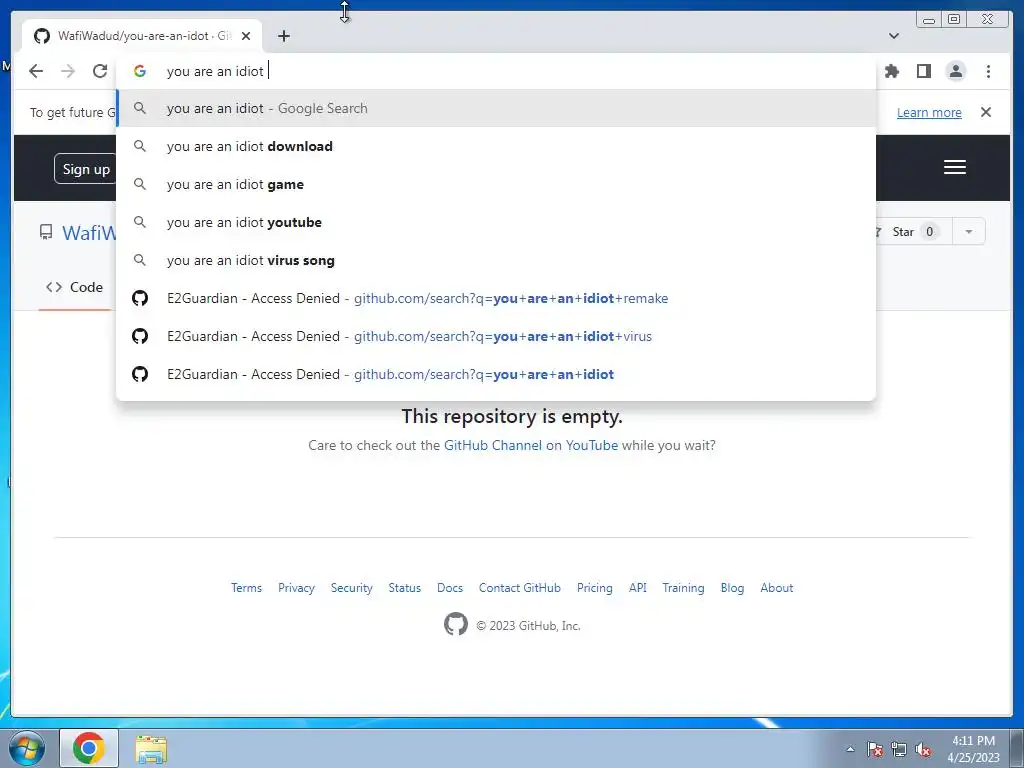Choose 'you are an idiot youtube' suggestion

pyautogui.click(x=496, y=222)
